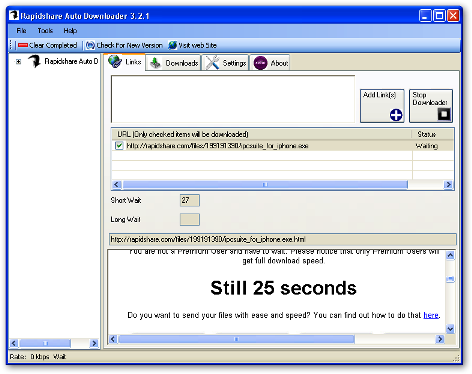Click URL list scroll left arrow
This screenshot has height=374, width=472.
coord(117,184)
